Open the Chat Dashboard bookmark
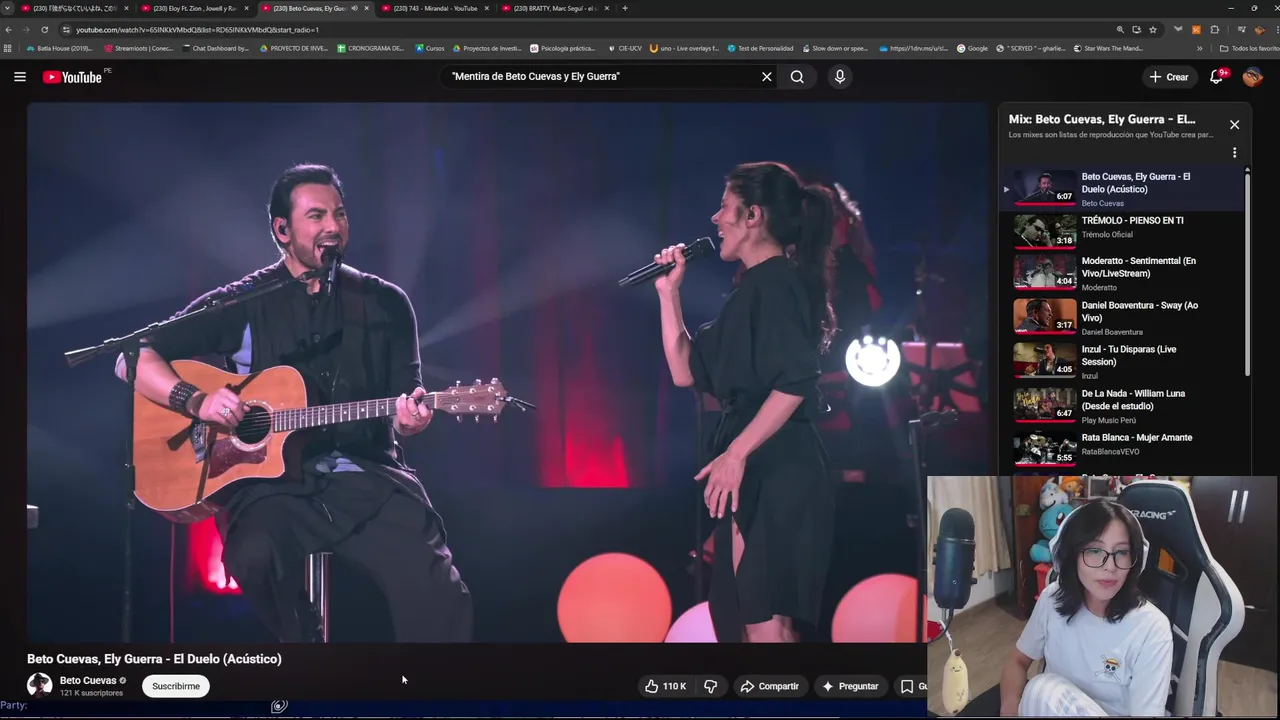The image size is (1280, 720). [x=215, y=48]
